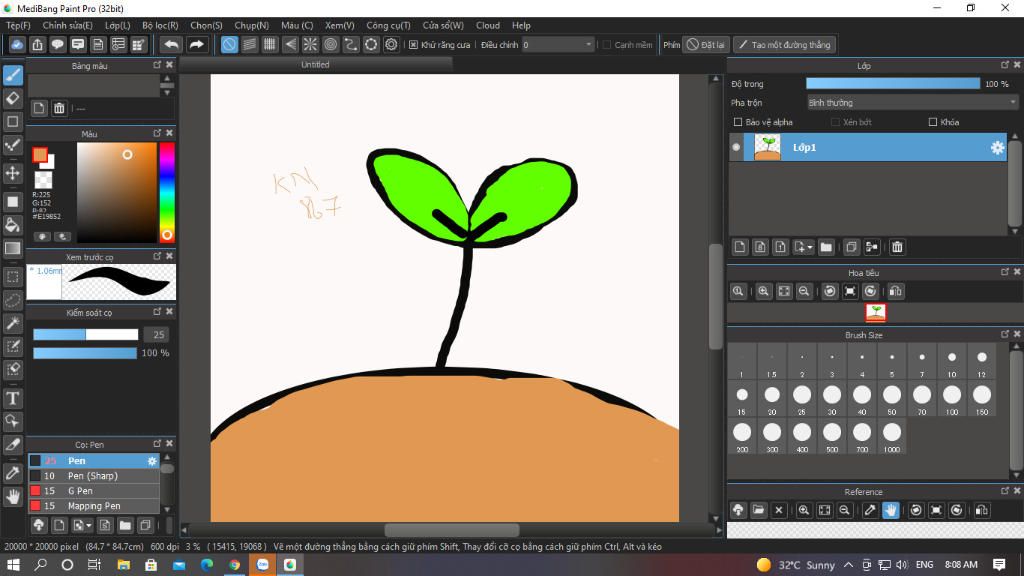
Task: Choose the Mapping Pen brush
Action: pyautogui.click(x=94, y=506)
